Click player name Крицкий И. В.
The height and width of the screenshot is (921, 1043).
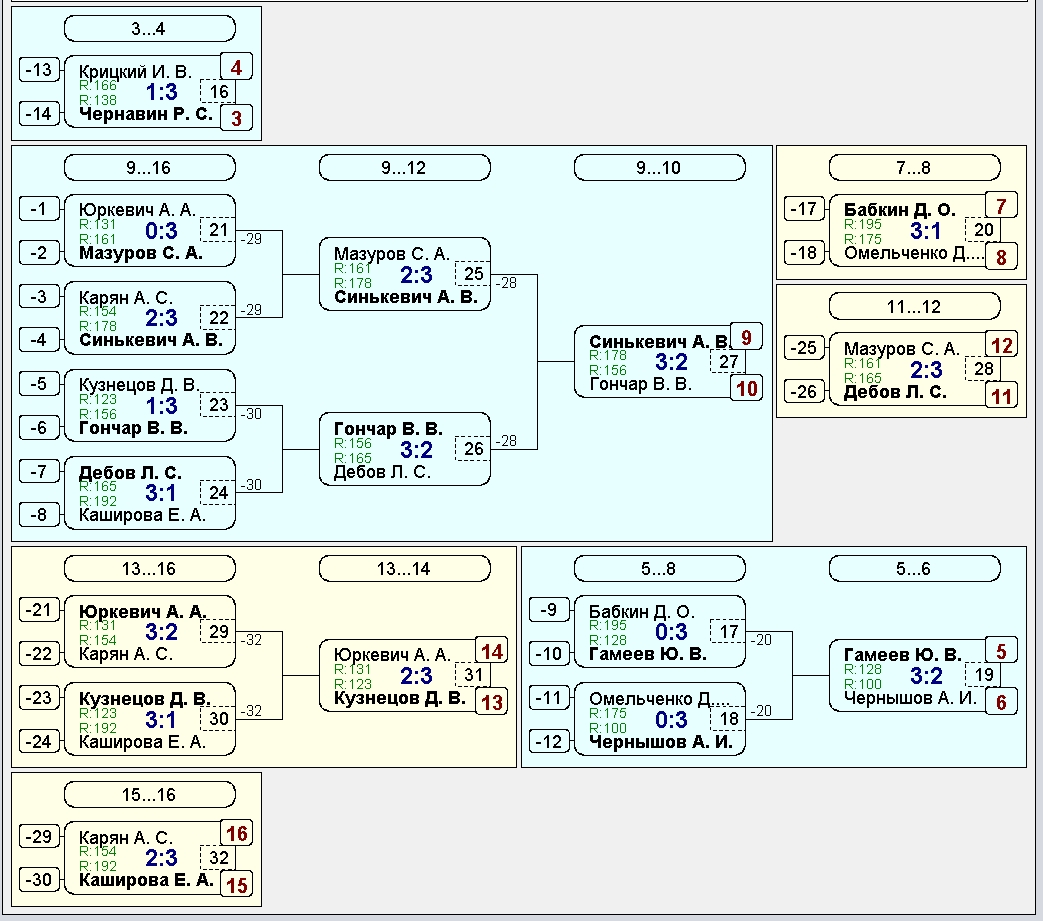pyautogui.click(x=135, y=71)
